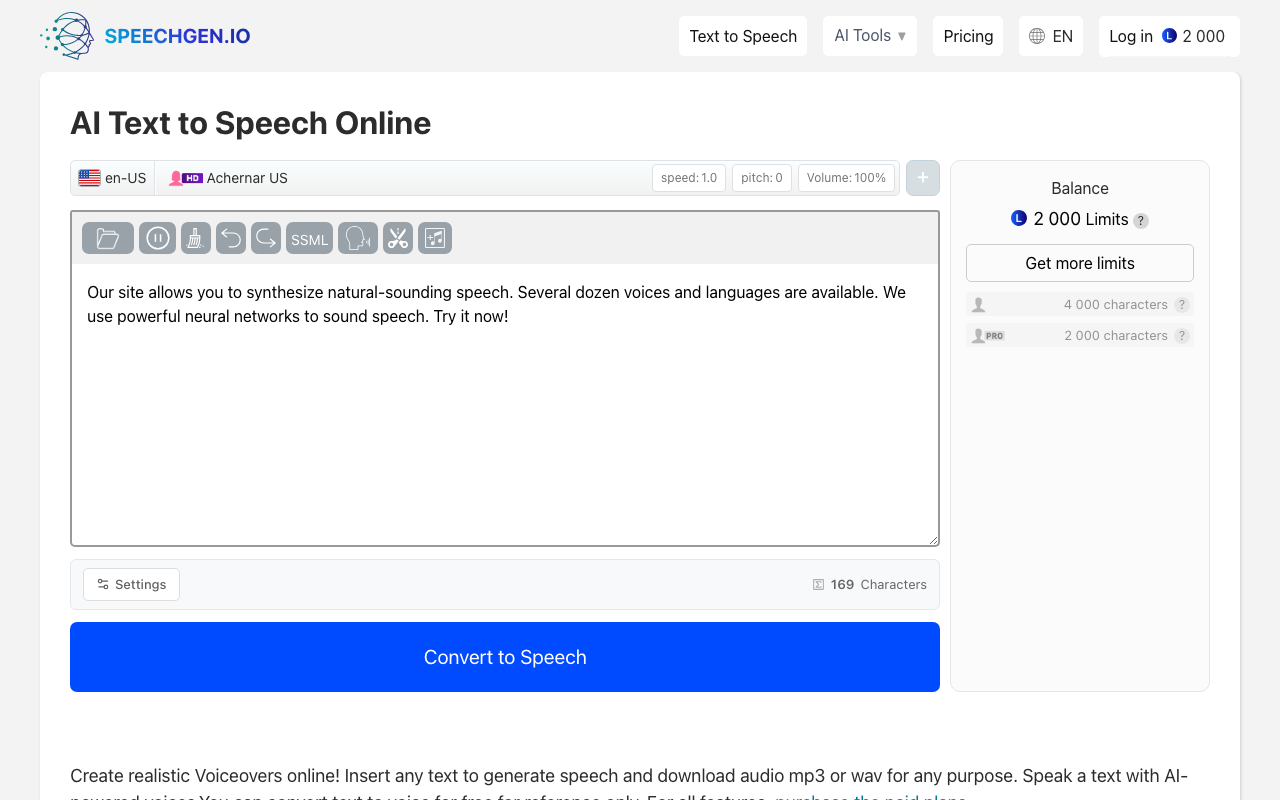Redo the last text edit
The image size is (1280, 800).
tap(266, 238)
